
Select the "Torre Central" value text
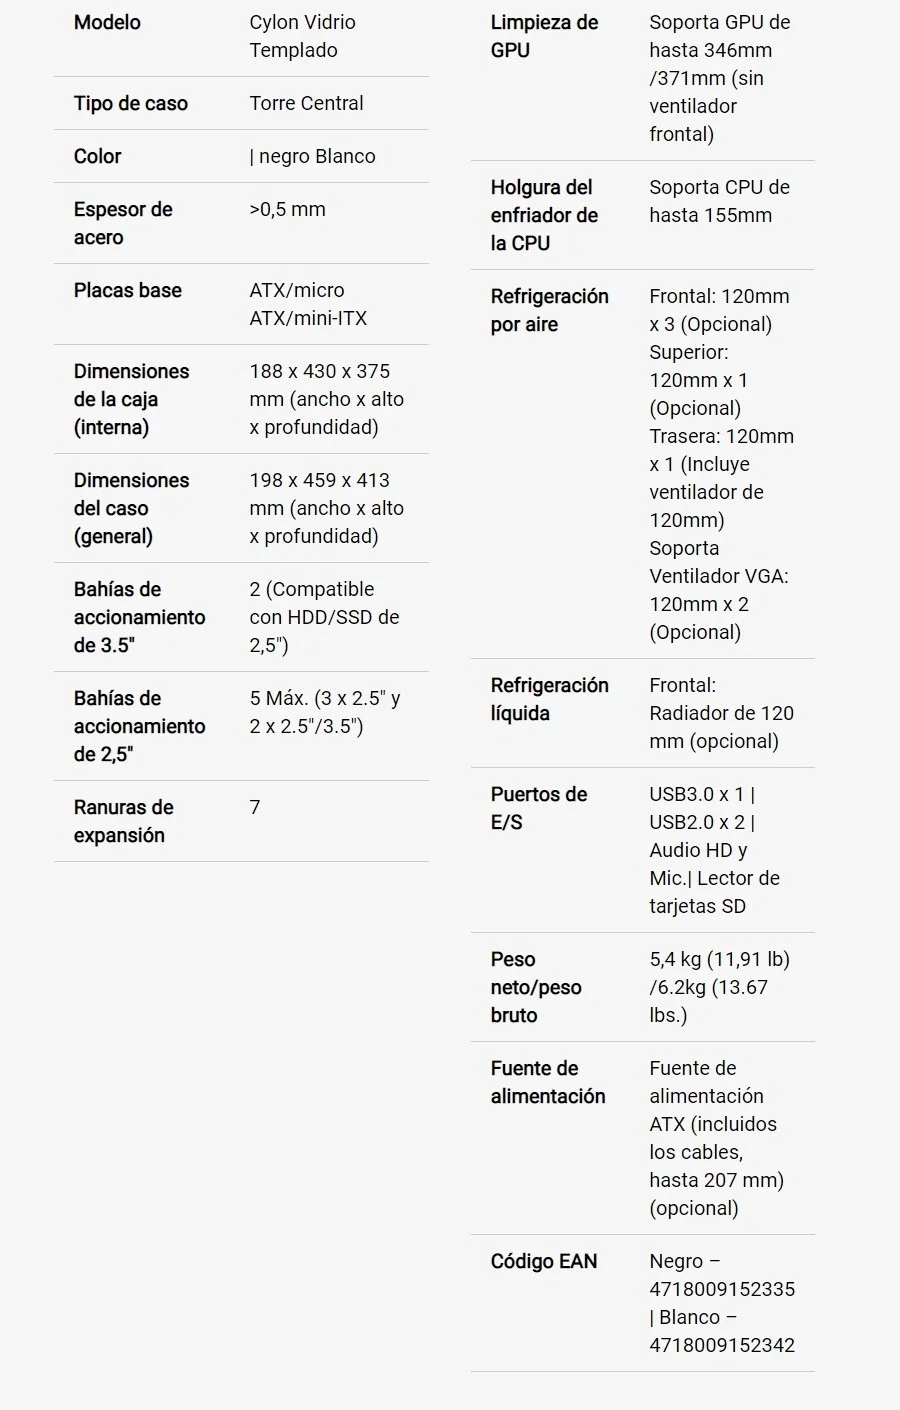pos(306,103)
